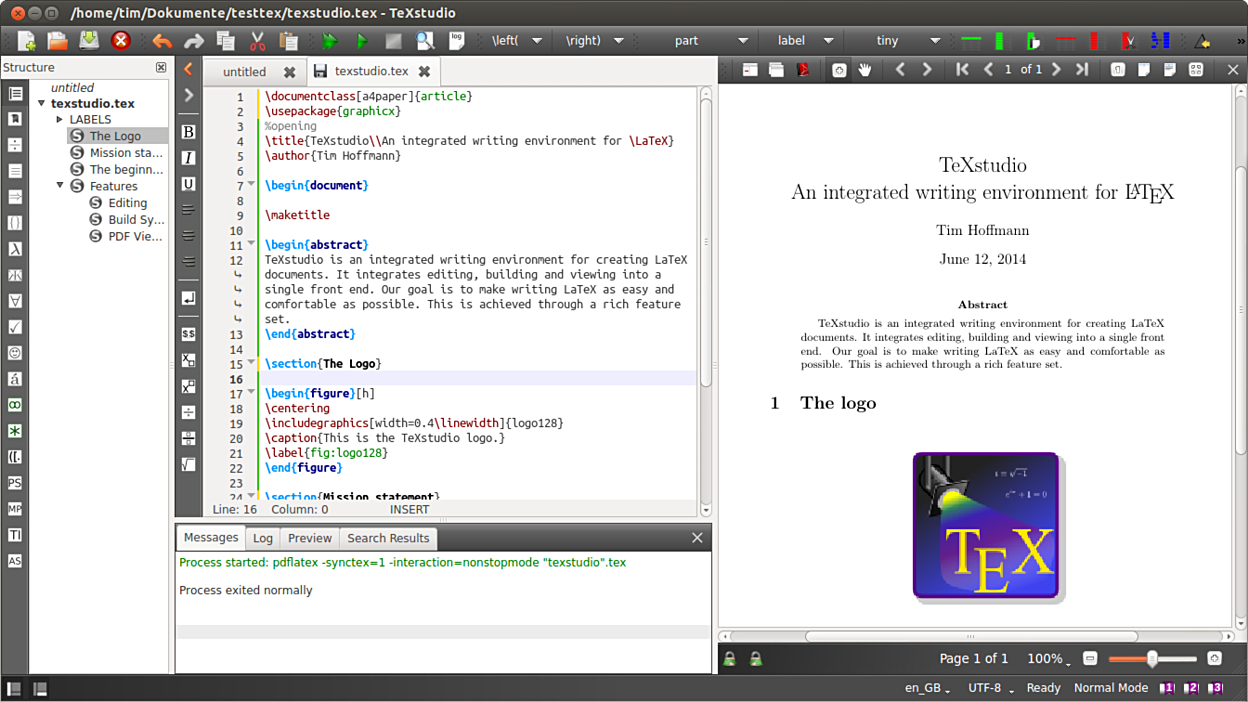Click the Build & View double-arrow icon
Viewport: 1248px width, 702px height.
coord(330,41)
